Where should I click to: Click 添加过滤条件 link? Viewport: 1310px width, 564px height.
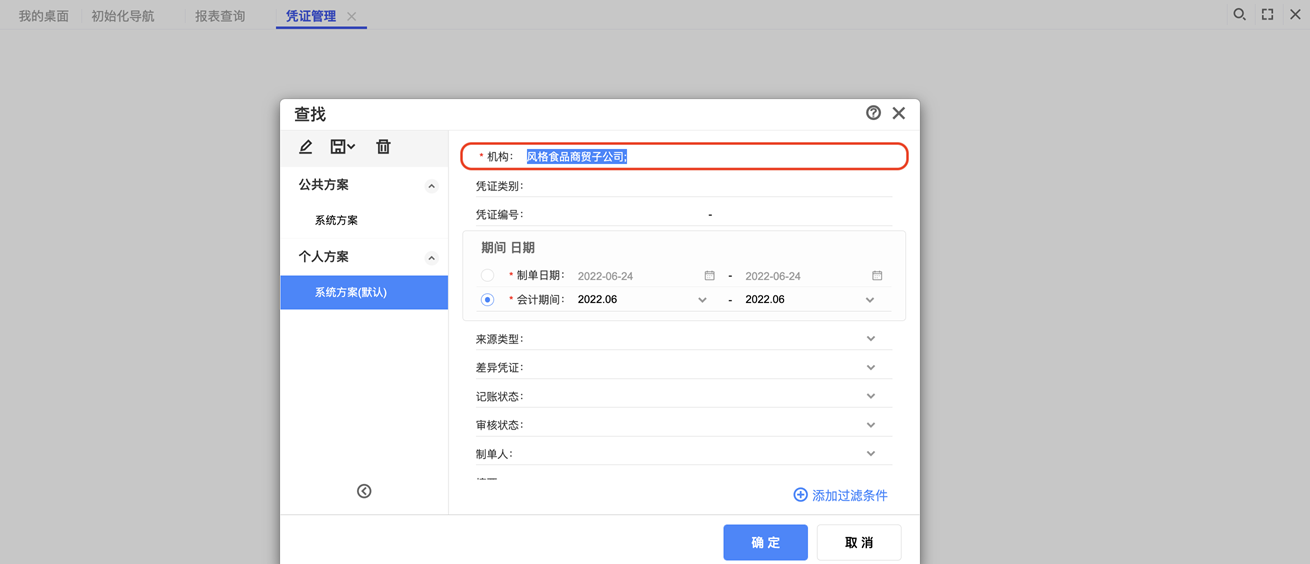(x=840, y=495)
